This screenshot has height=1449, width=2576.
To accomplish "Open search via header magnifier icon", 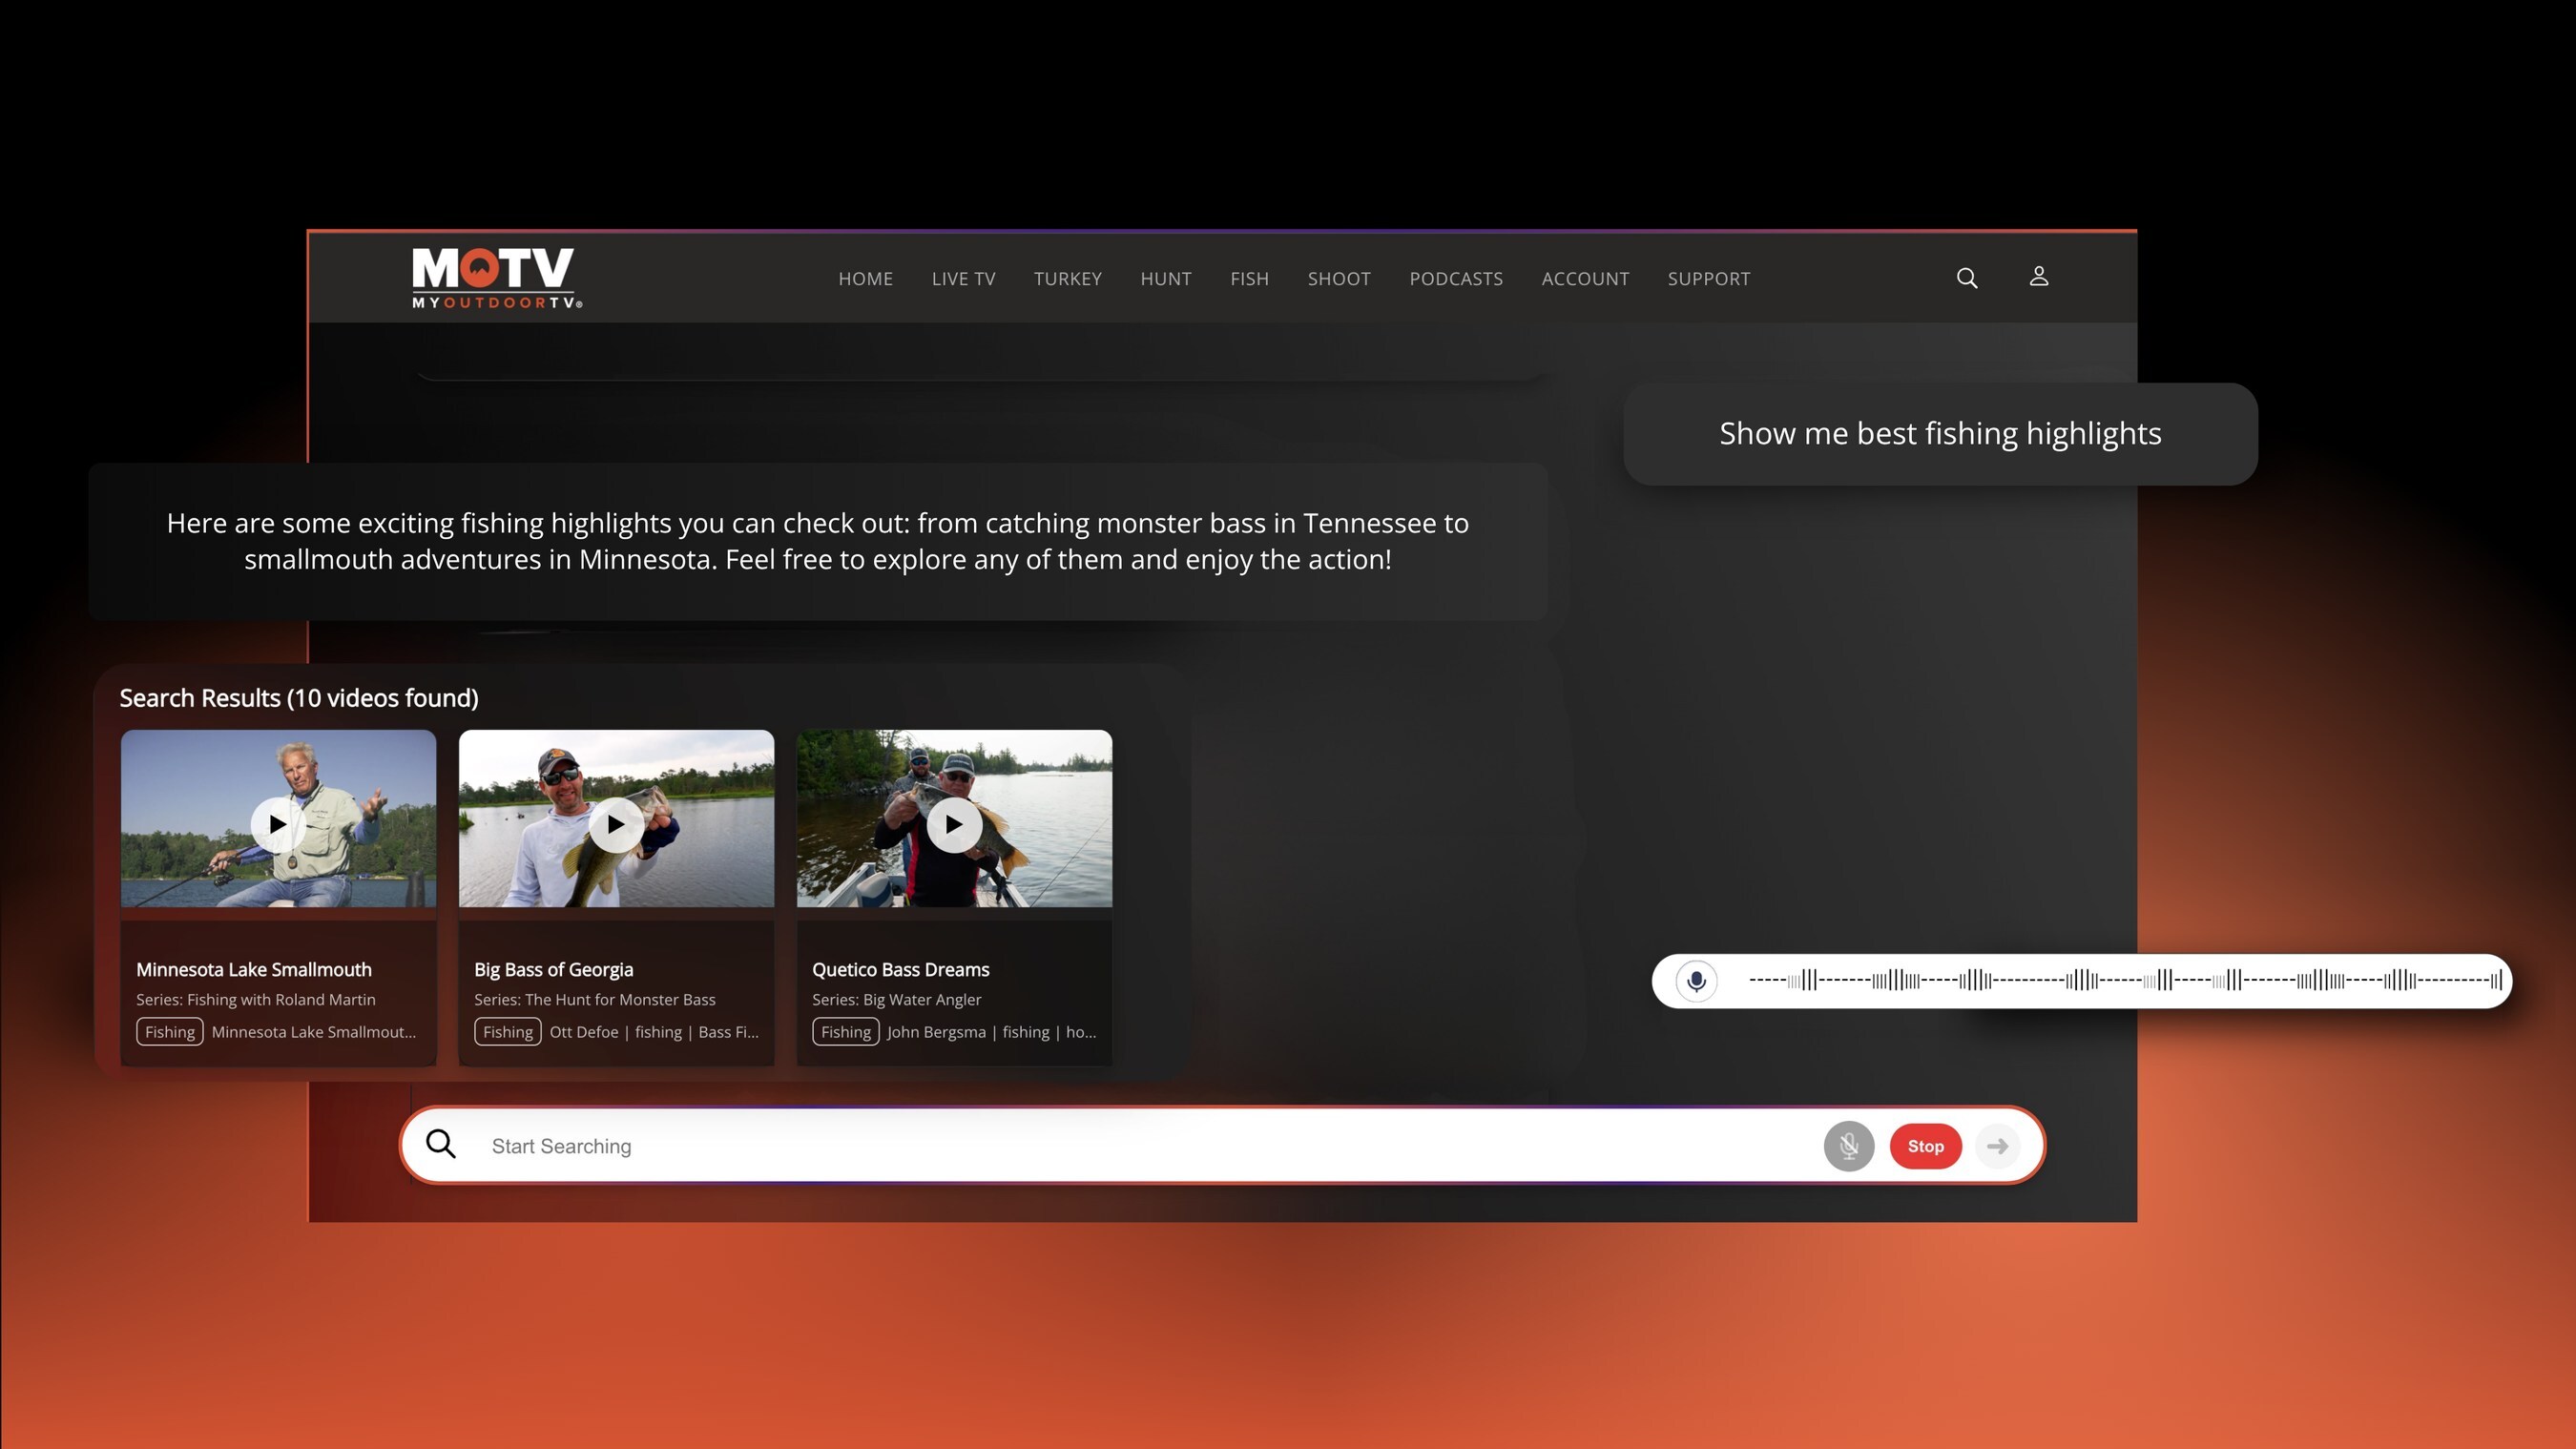I will coord(1966,278).
